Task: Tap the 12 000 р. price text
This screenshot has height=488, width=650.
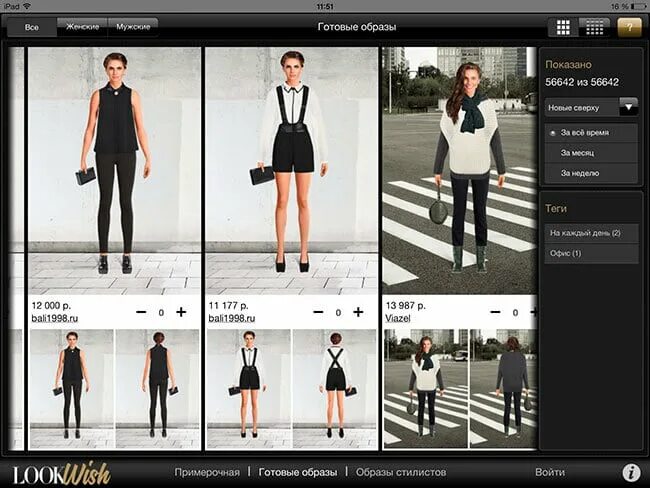Action: [51, 306]
